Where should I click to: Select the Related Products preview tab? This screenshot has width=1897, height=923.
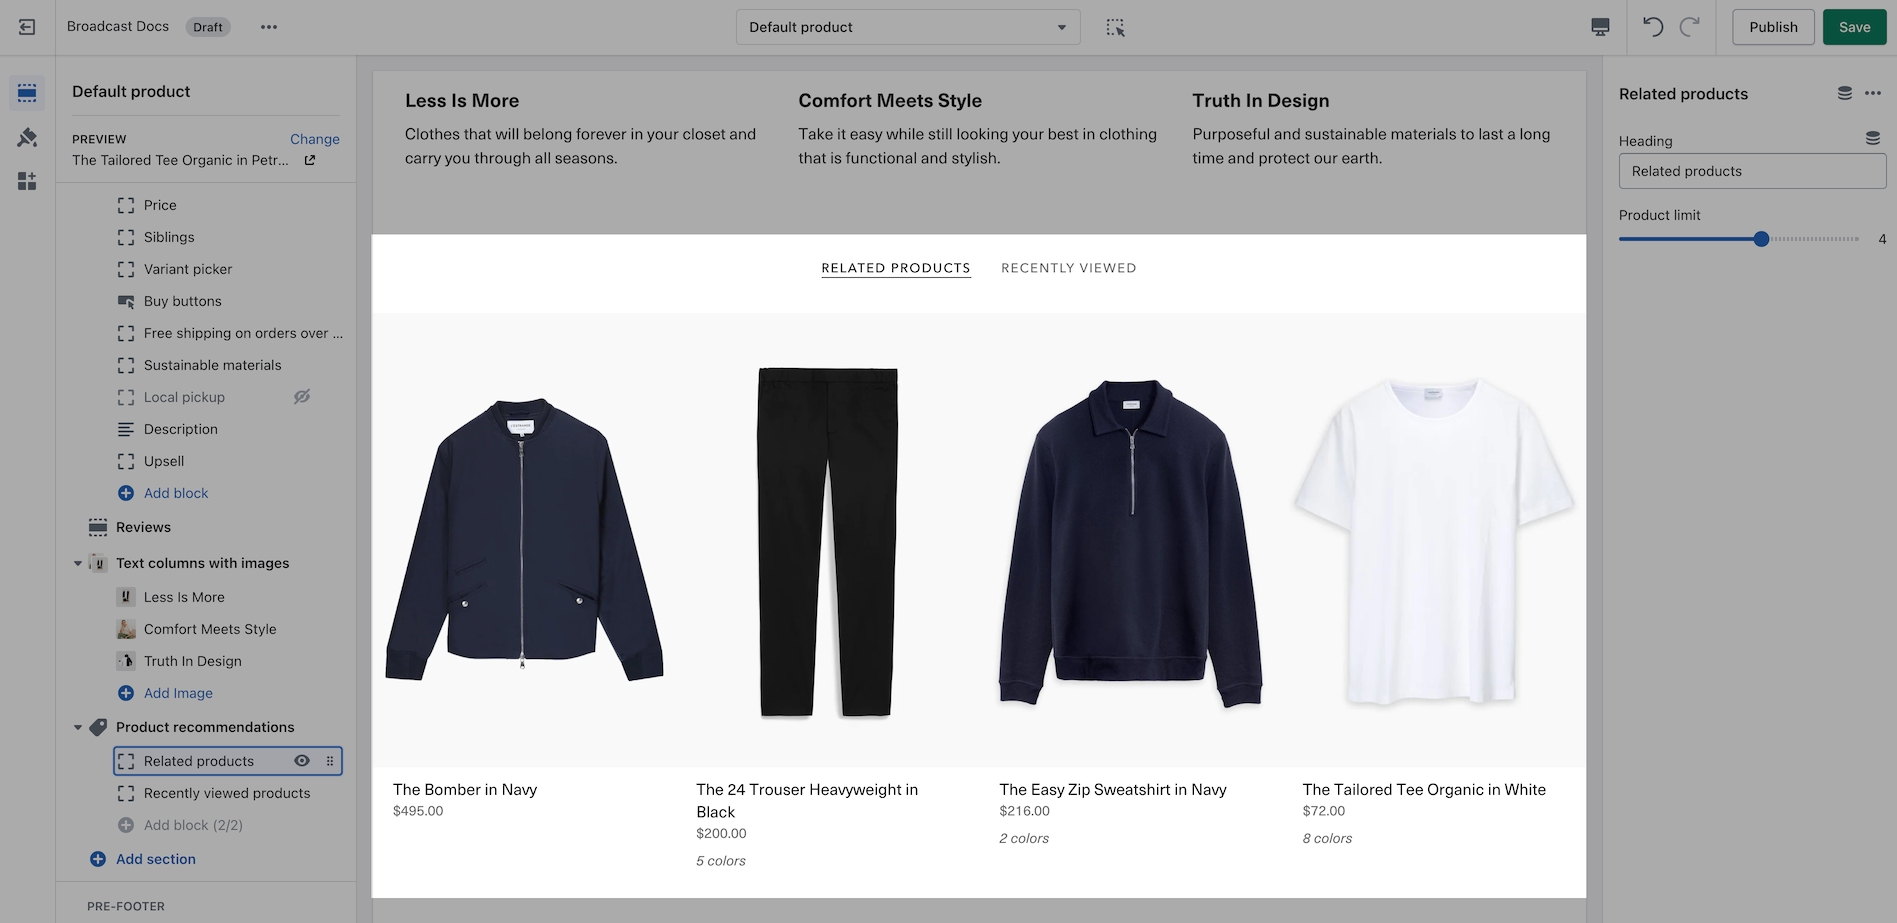coord(895,268)
